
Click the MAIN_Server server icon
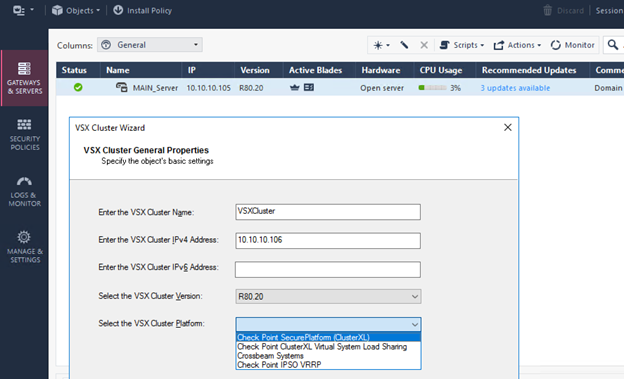point(121,87)
